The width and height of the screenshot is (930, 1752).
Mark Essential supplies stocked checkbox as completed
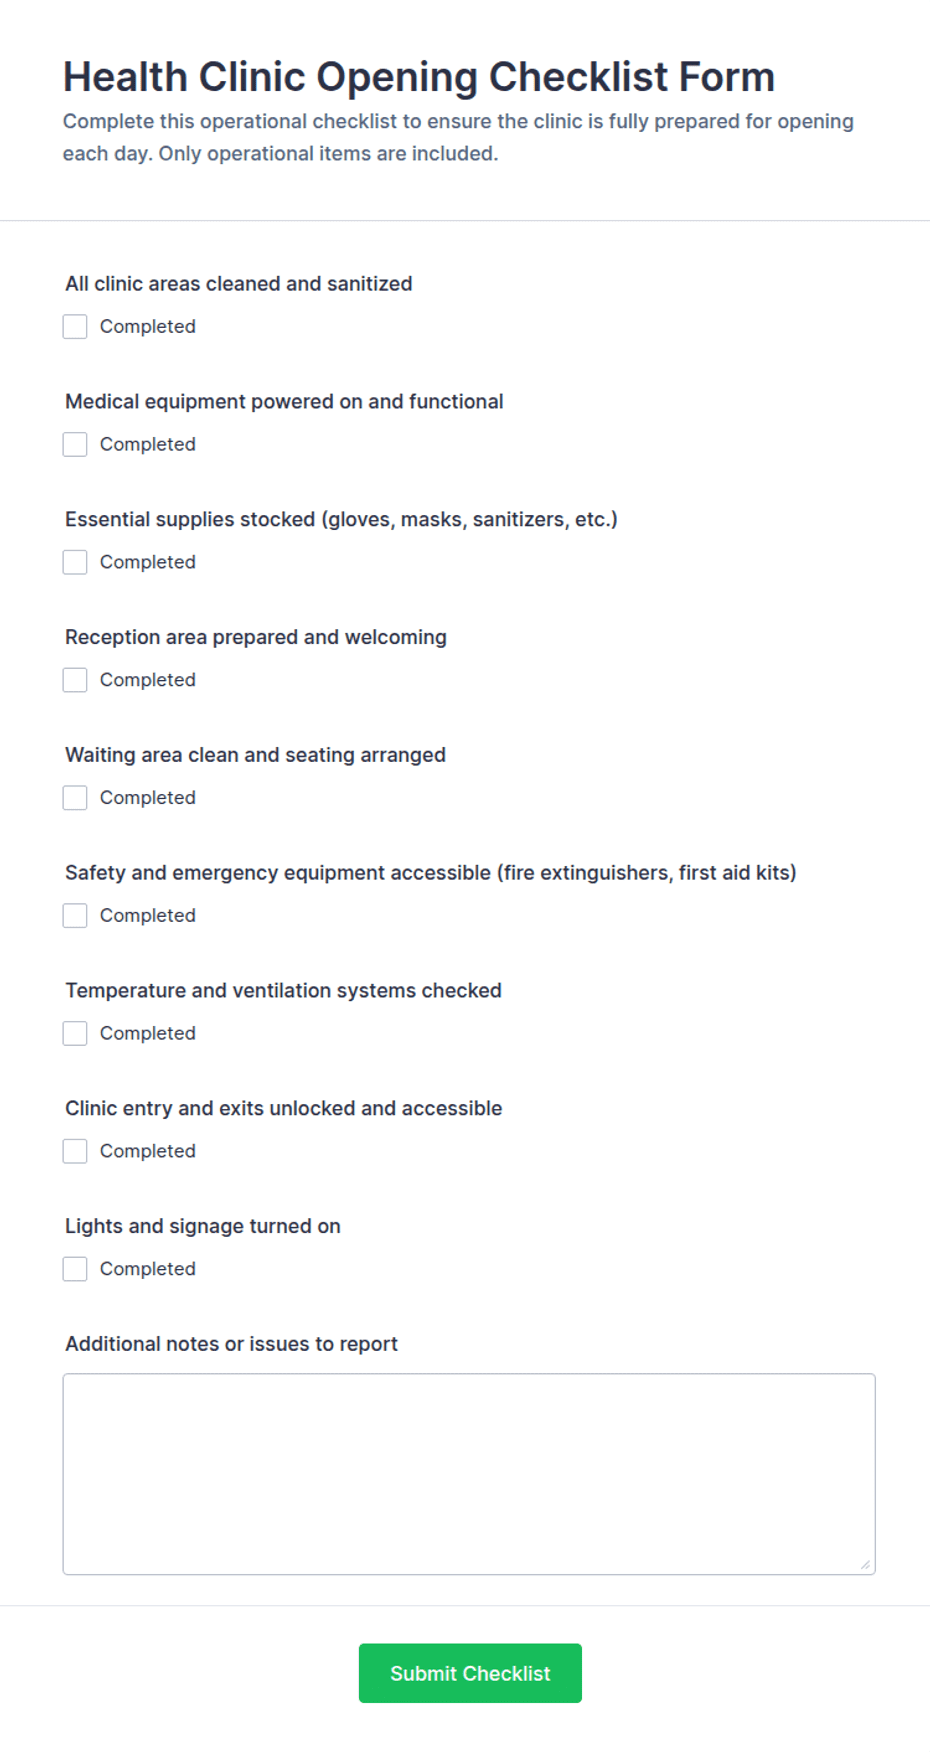click(x=75, y=563)
